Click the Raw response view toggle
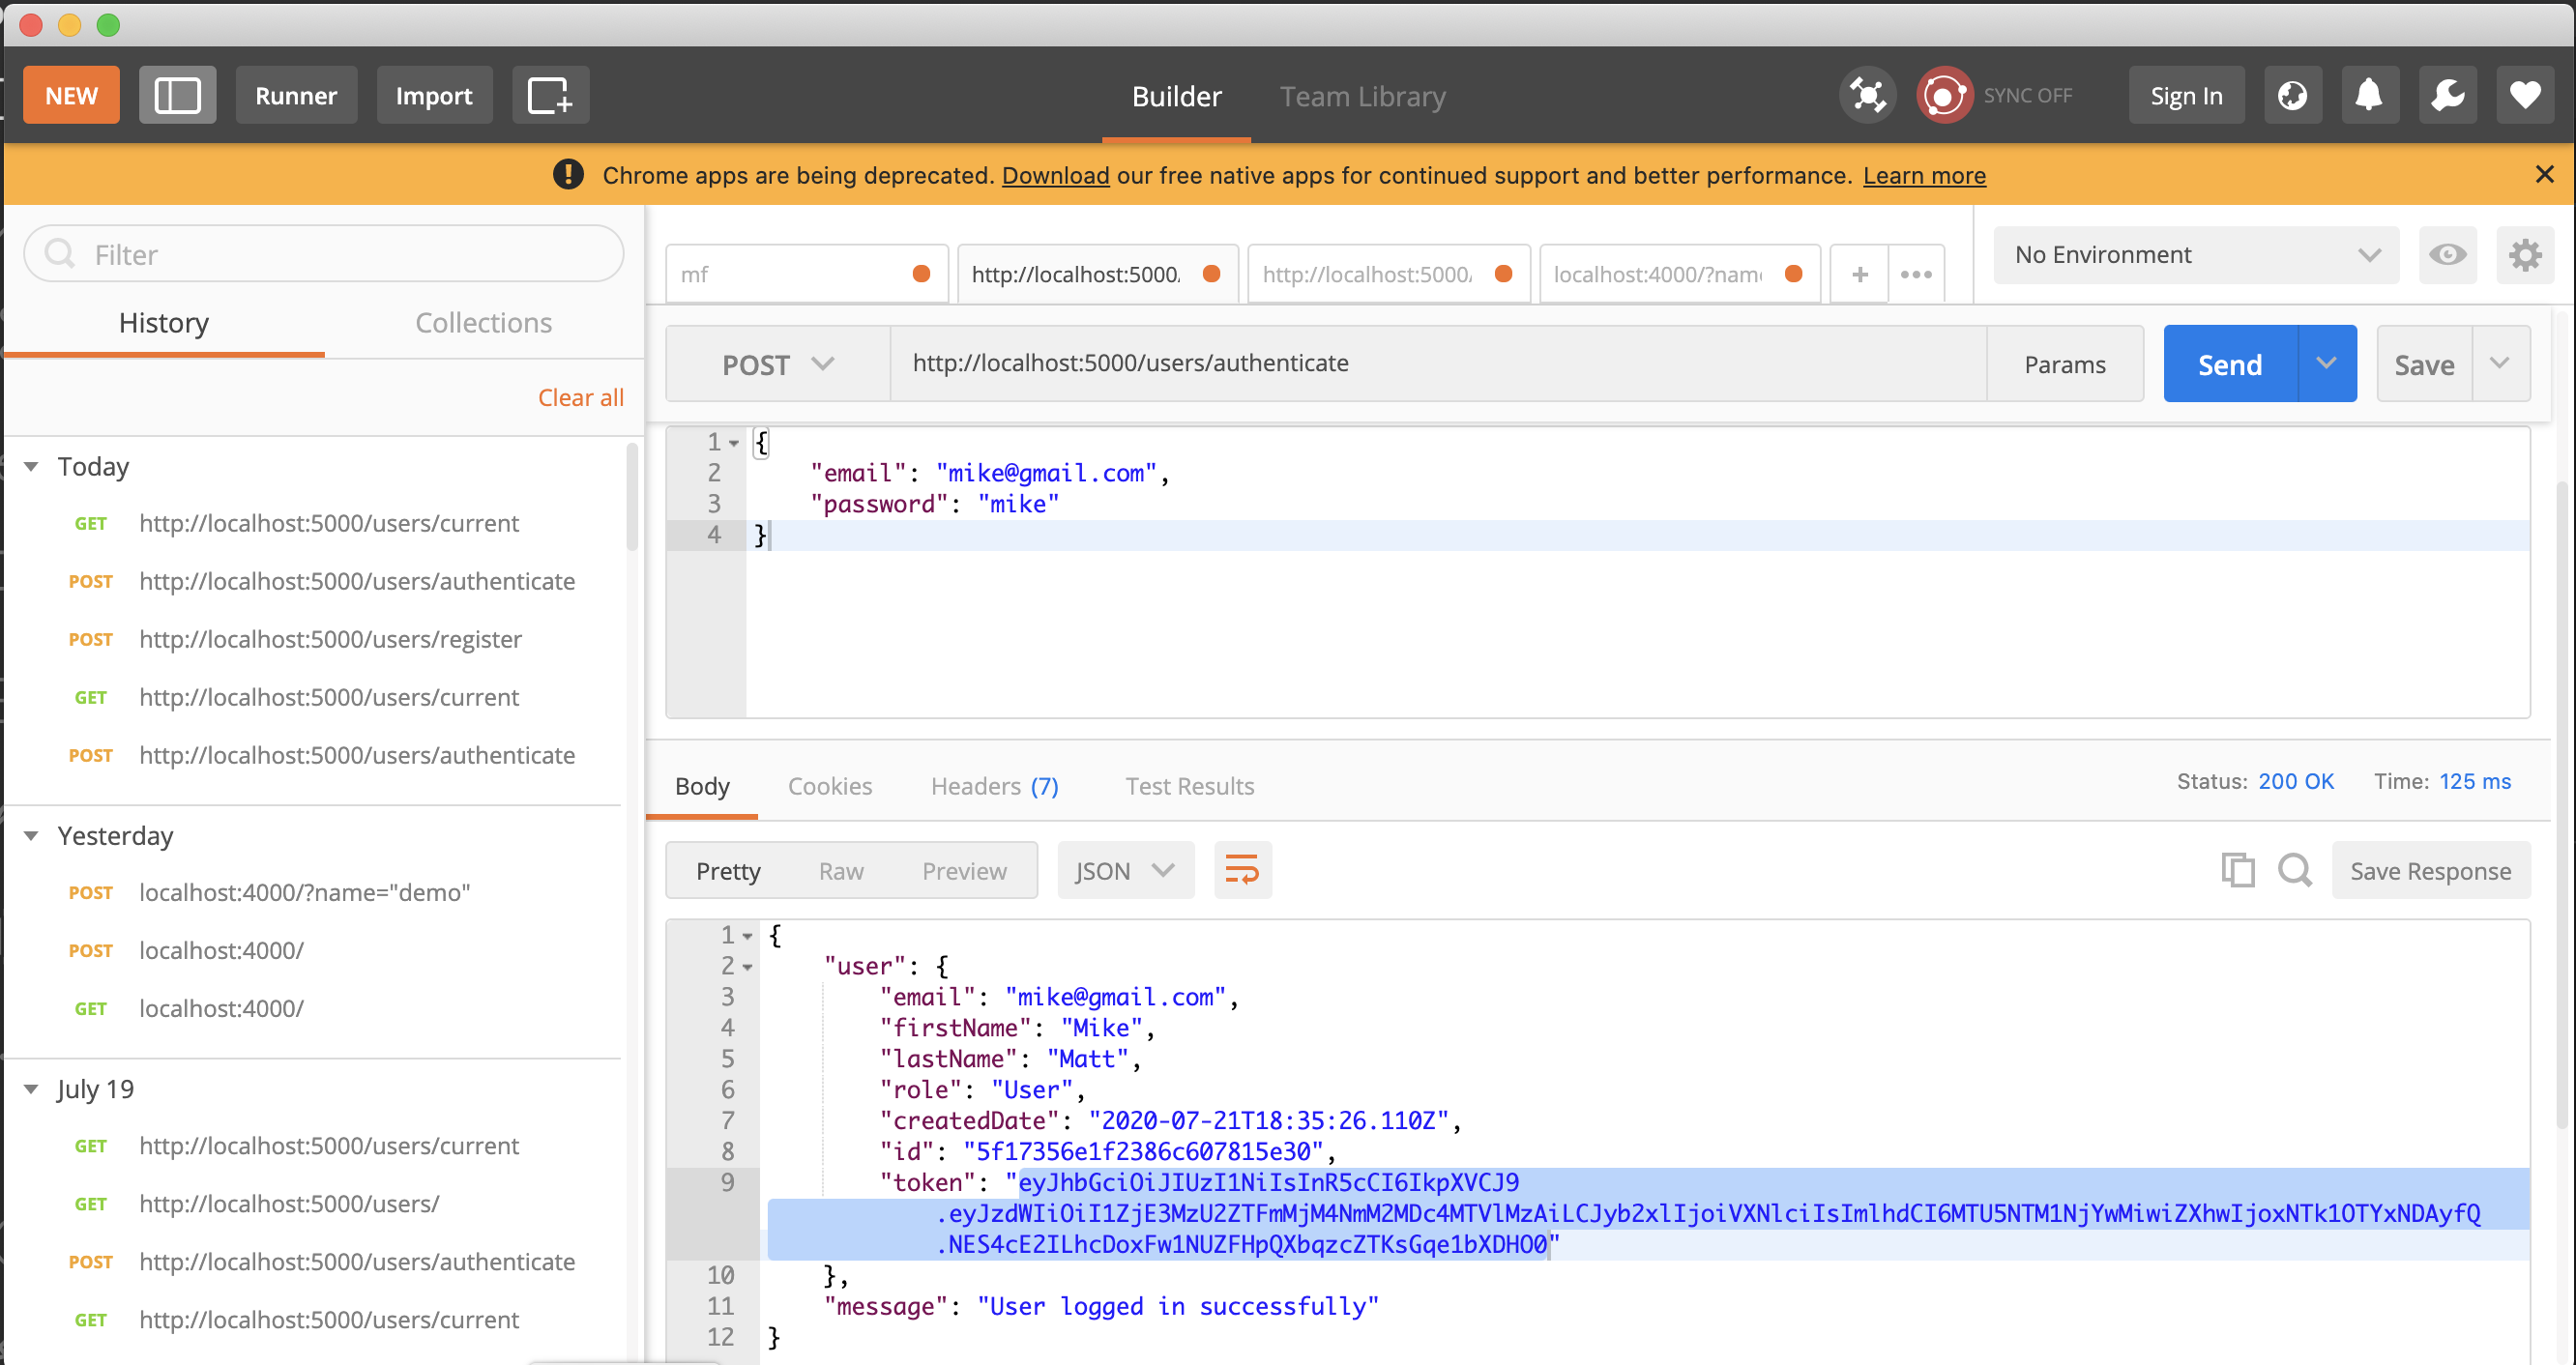 pos(841,871)
